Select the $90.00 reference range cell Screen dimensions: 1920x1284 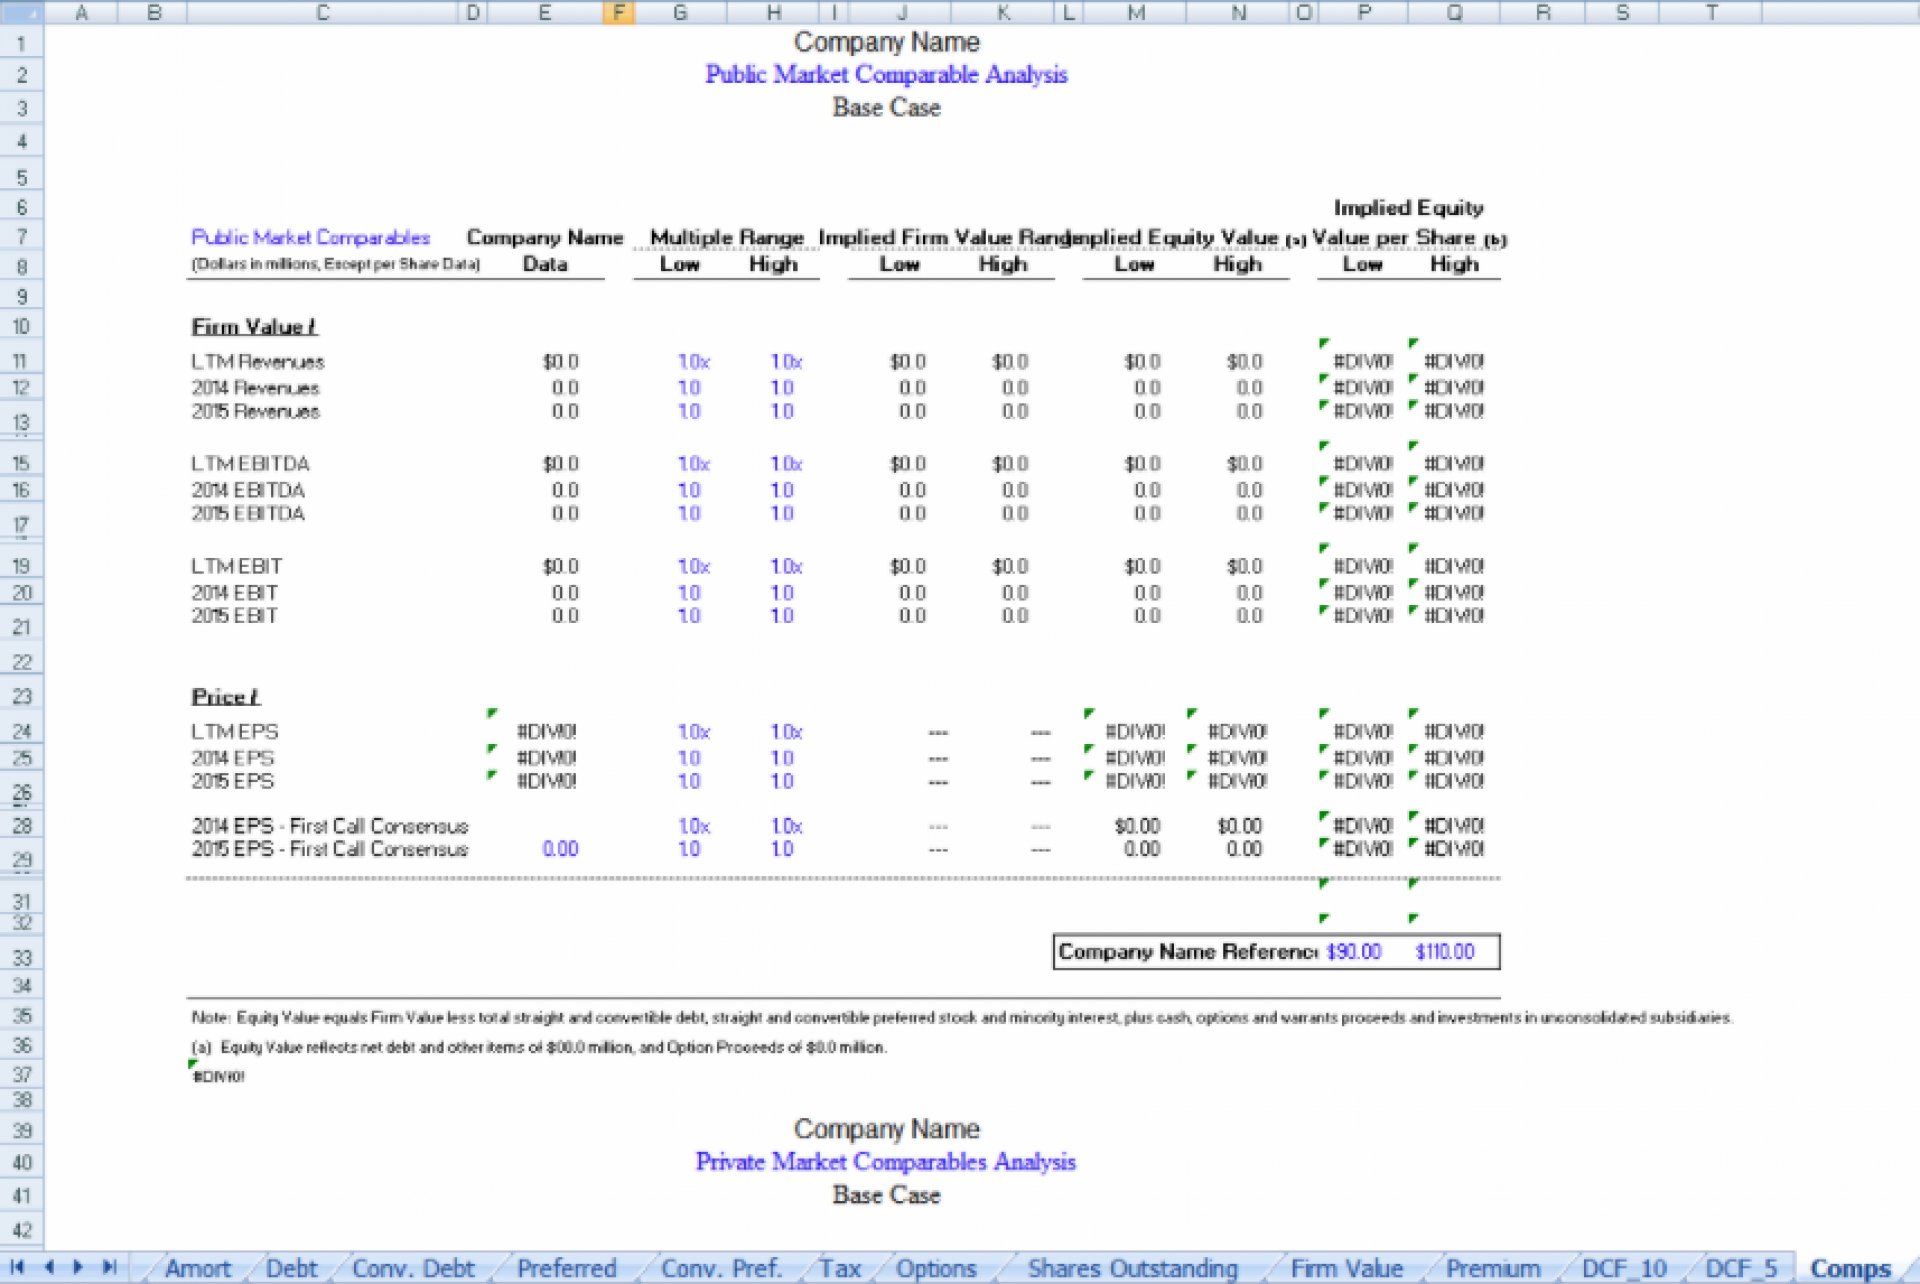(1353, 952)
